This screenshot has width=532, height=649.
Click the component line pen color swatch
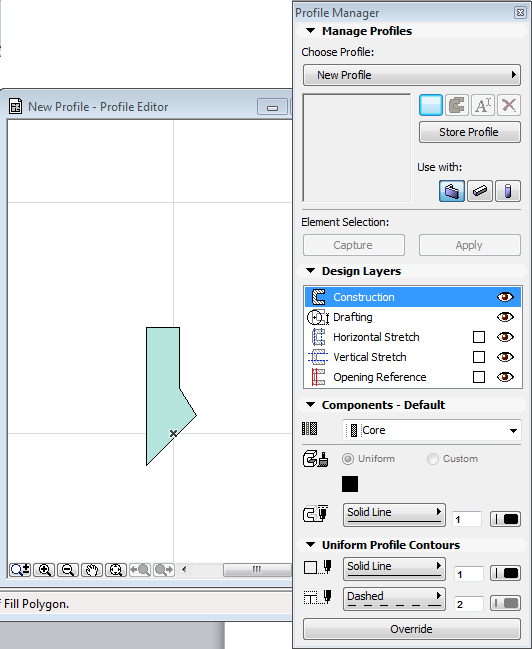pos(505,519)
